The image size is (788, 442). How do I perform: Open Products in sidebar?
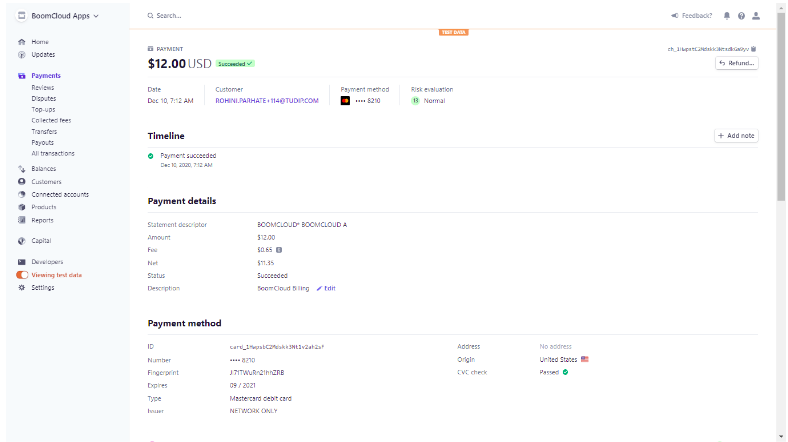[x=44, y=207]
